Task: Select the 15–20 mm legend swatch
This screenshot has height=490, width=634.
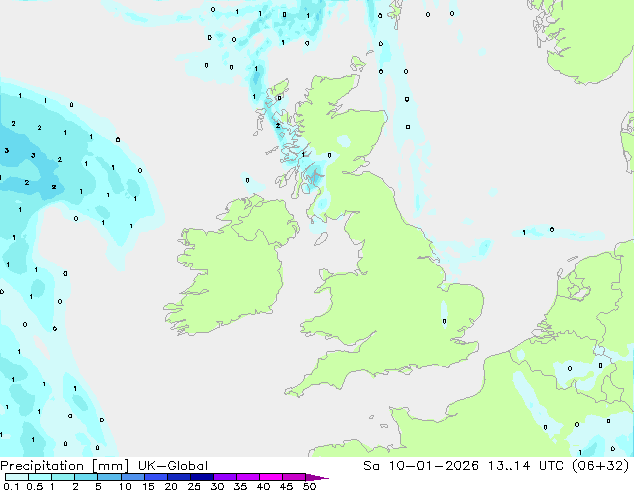Action: [155, 477]
